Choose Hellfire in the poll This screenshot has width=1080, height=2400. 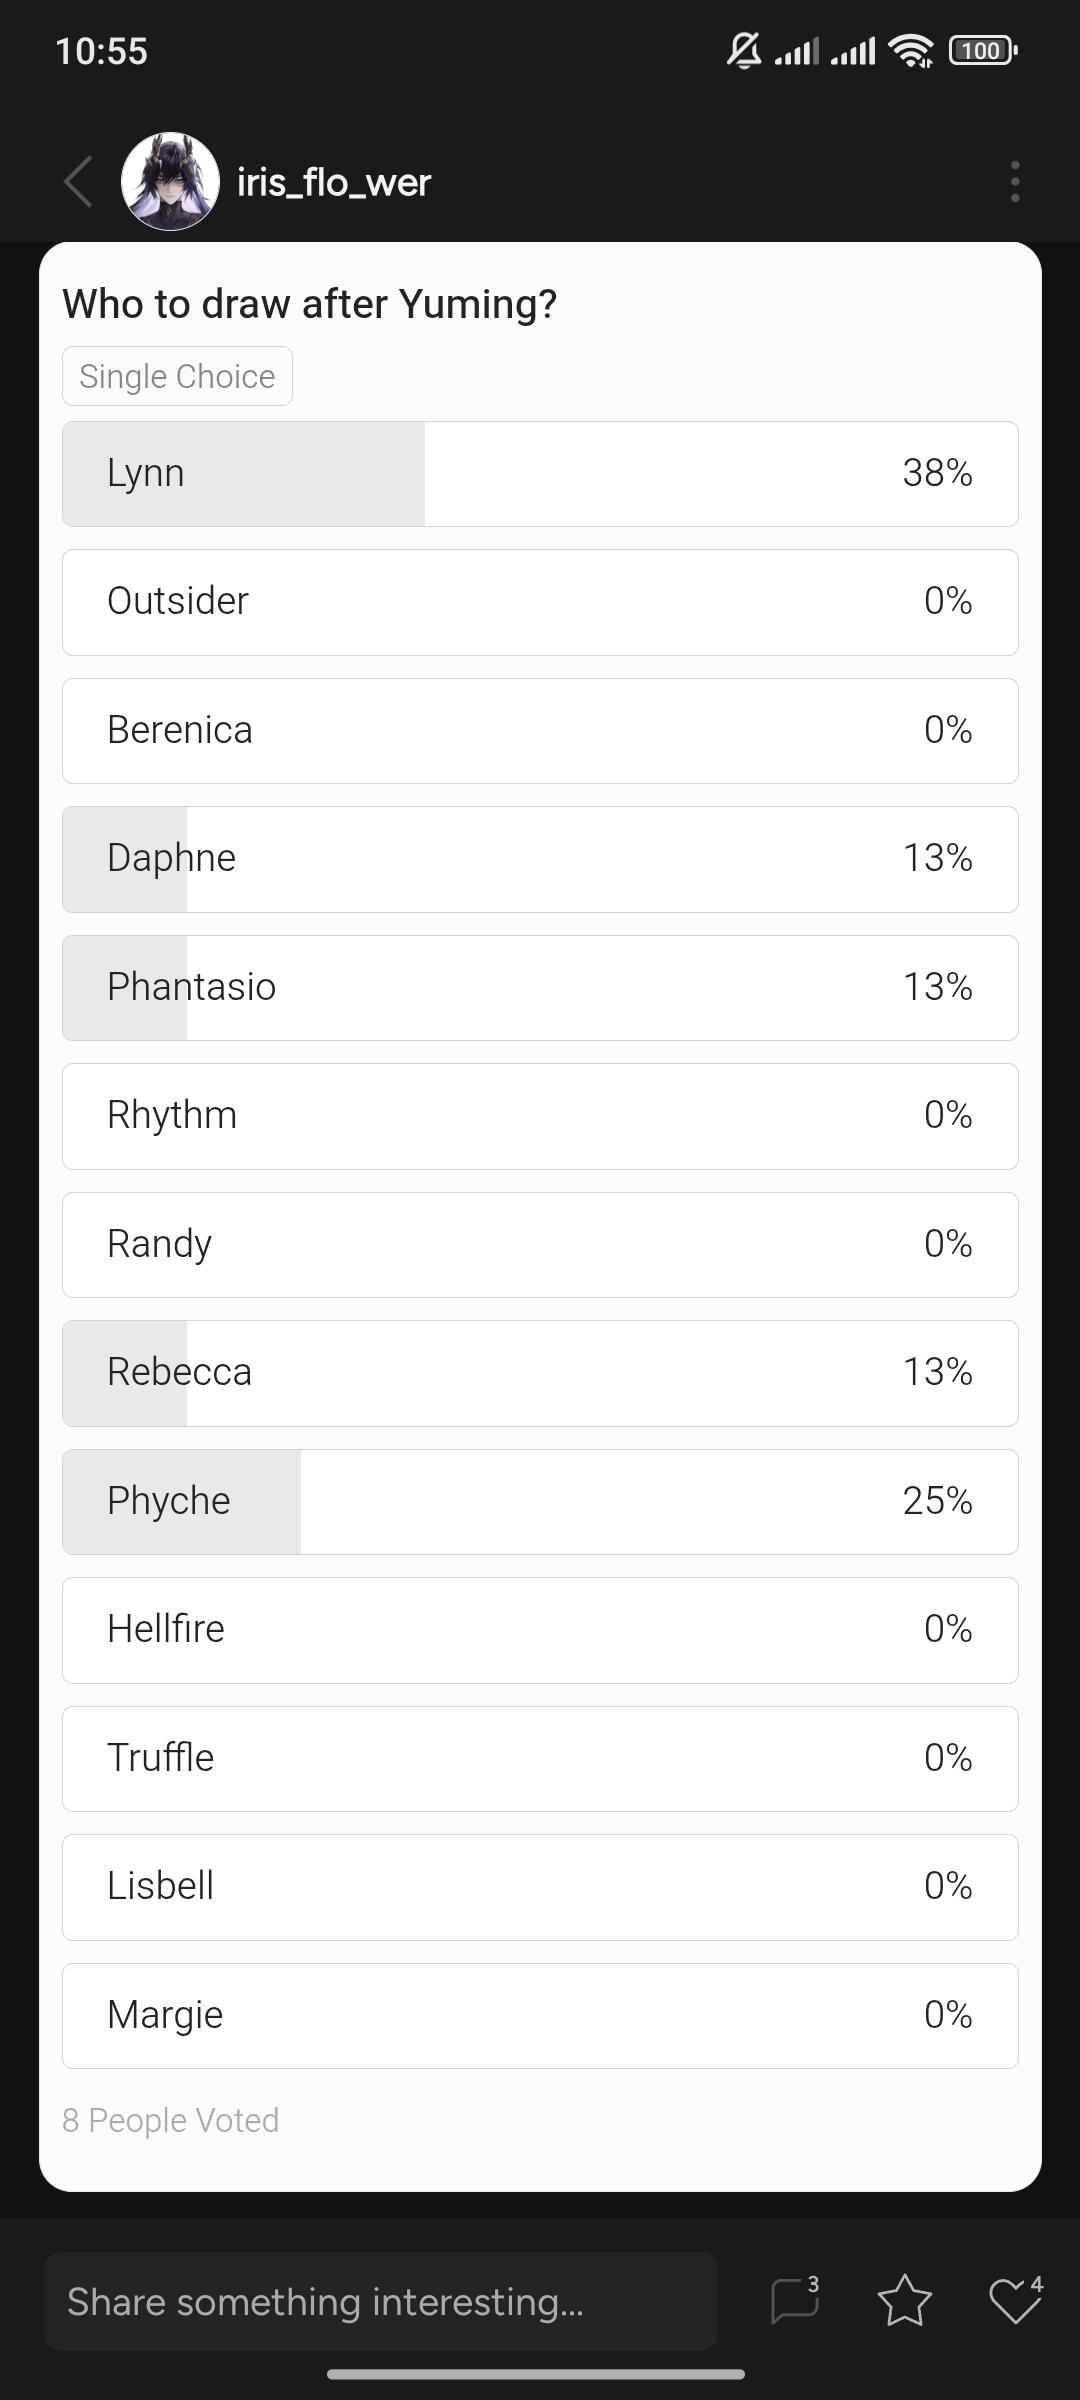tap(540, 1630)
